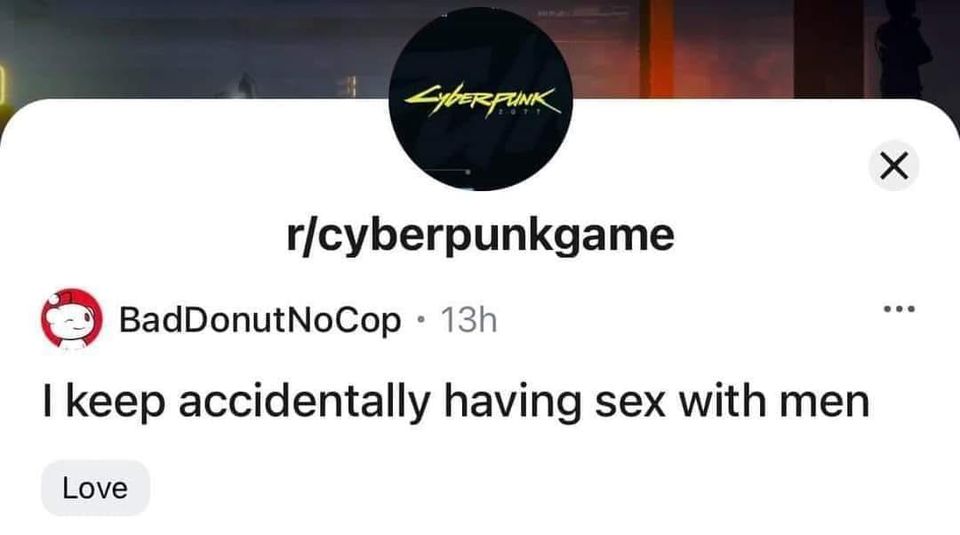Viewport: 960px width, 535px height.
Task: Click the dot separator before 13h
Action: tap(421, 320)
